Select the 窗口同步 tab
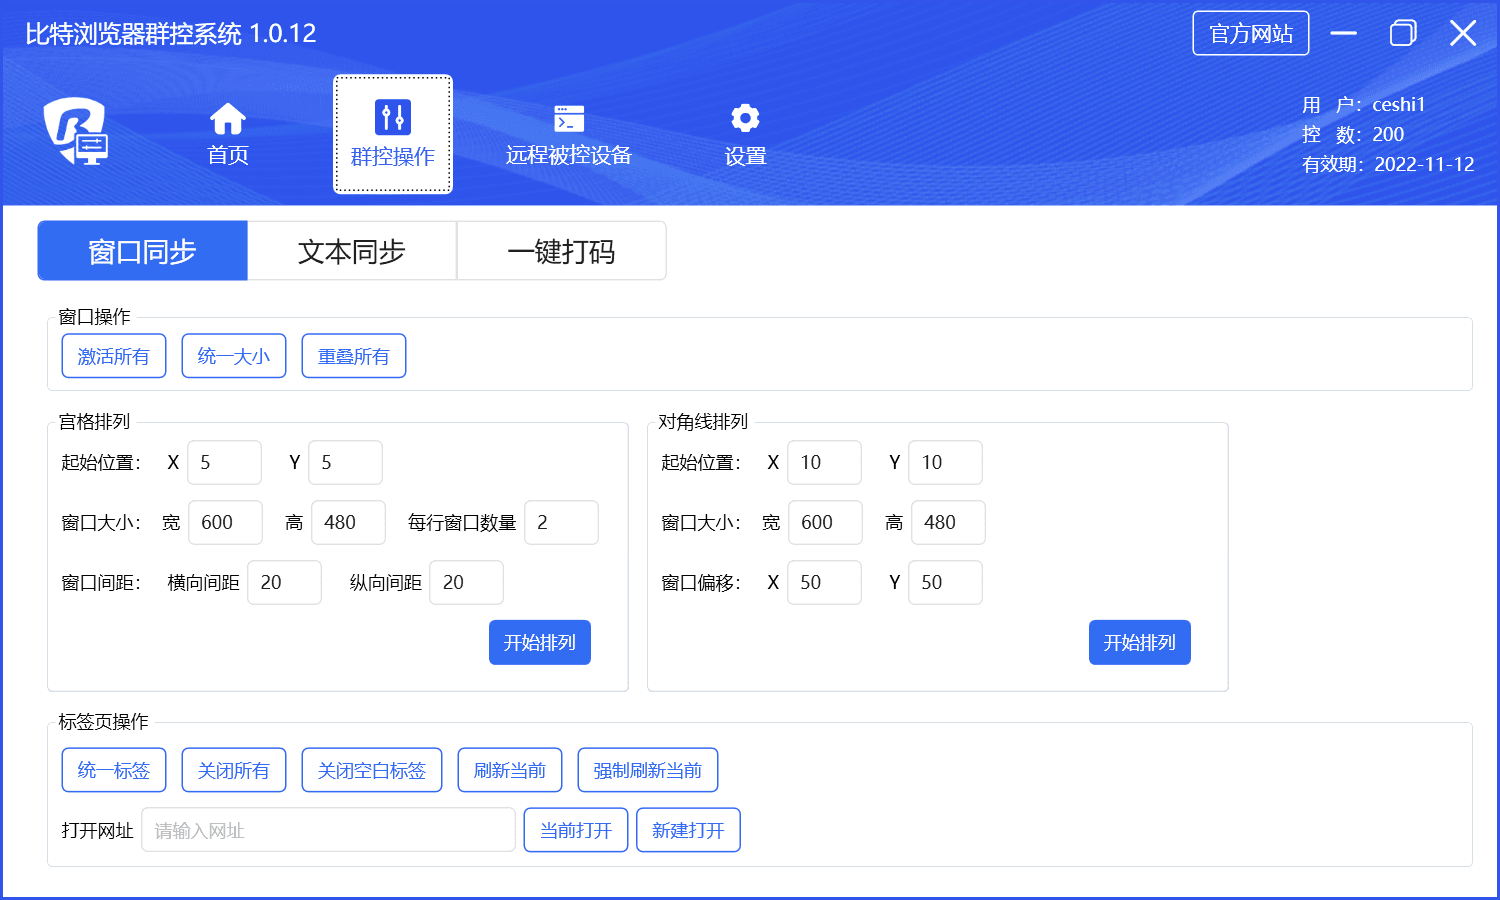Viewport: 1500px width, 900px height. tap(142, 251)
